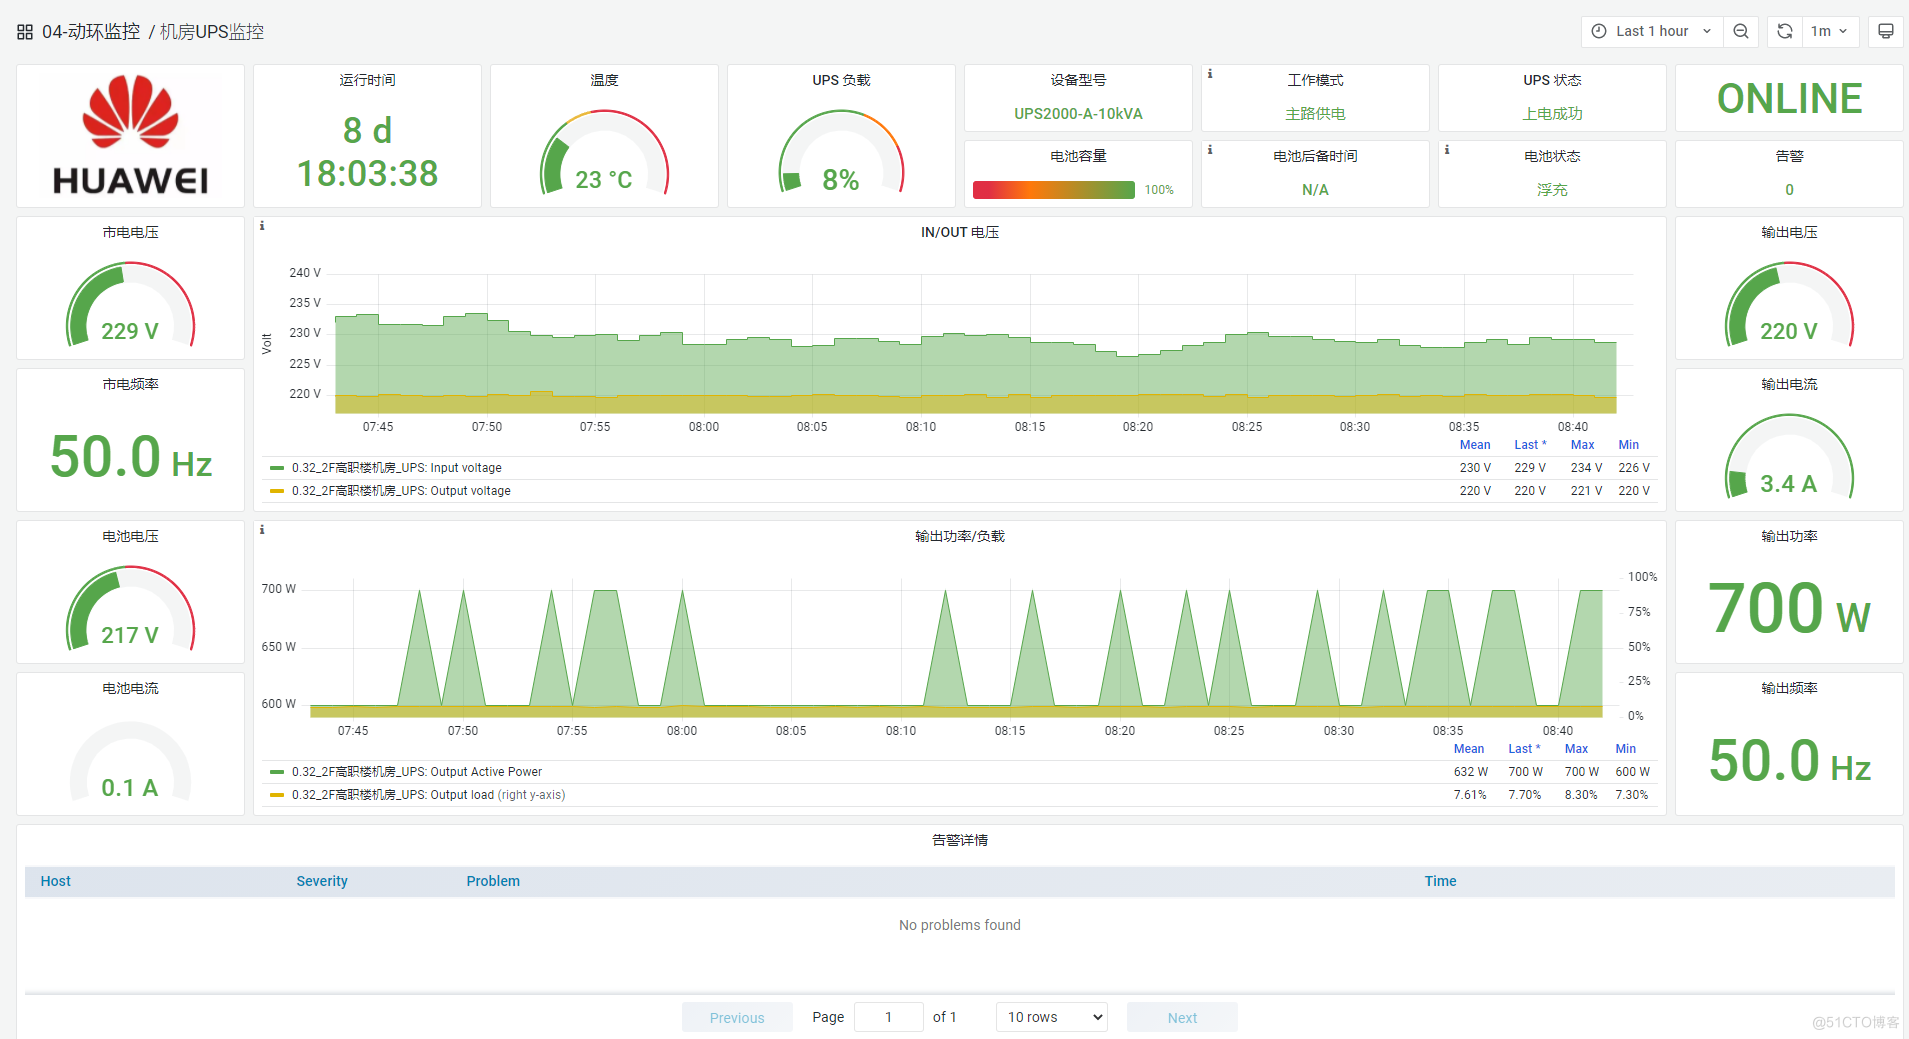Sort power legend by Mean column
This screenshot has width=1909, height=1039.
(1468, 749)
